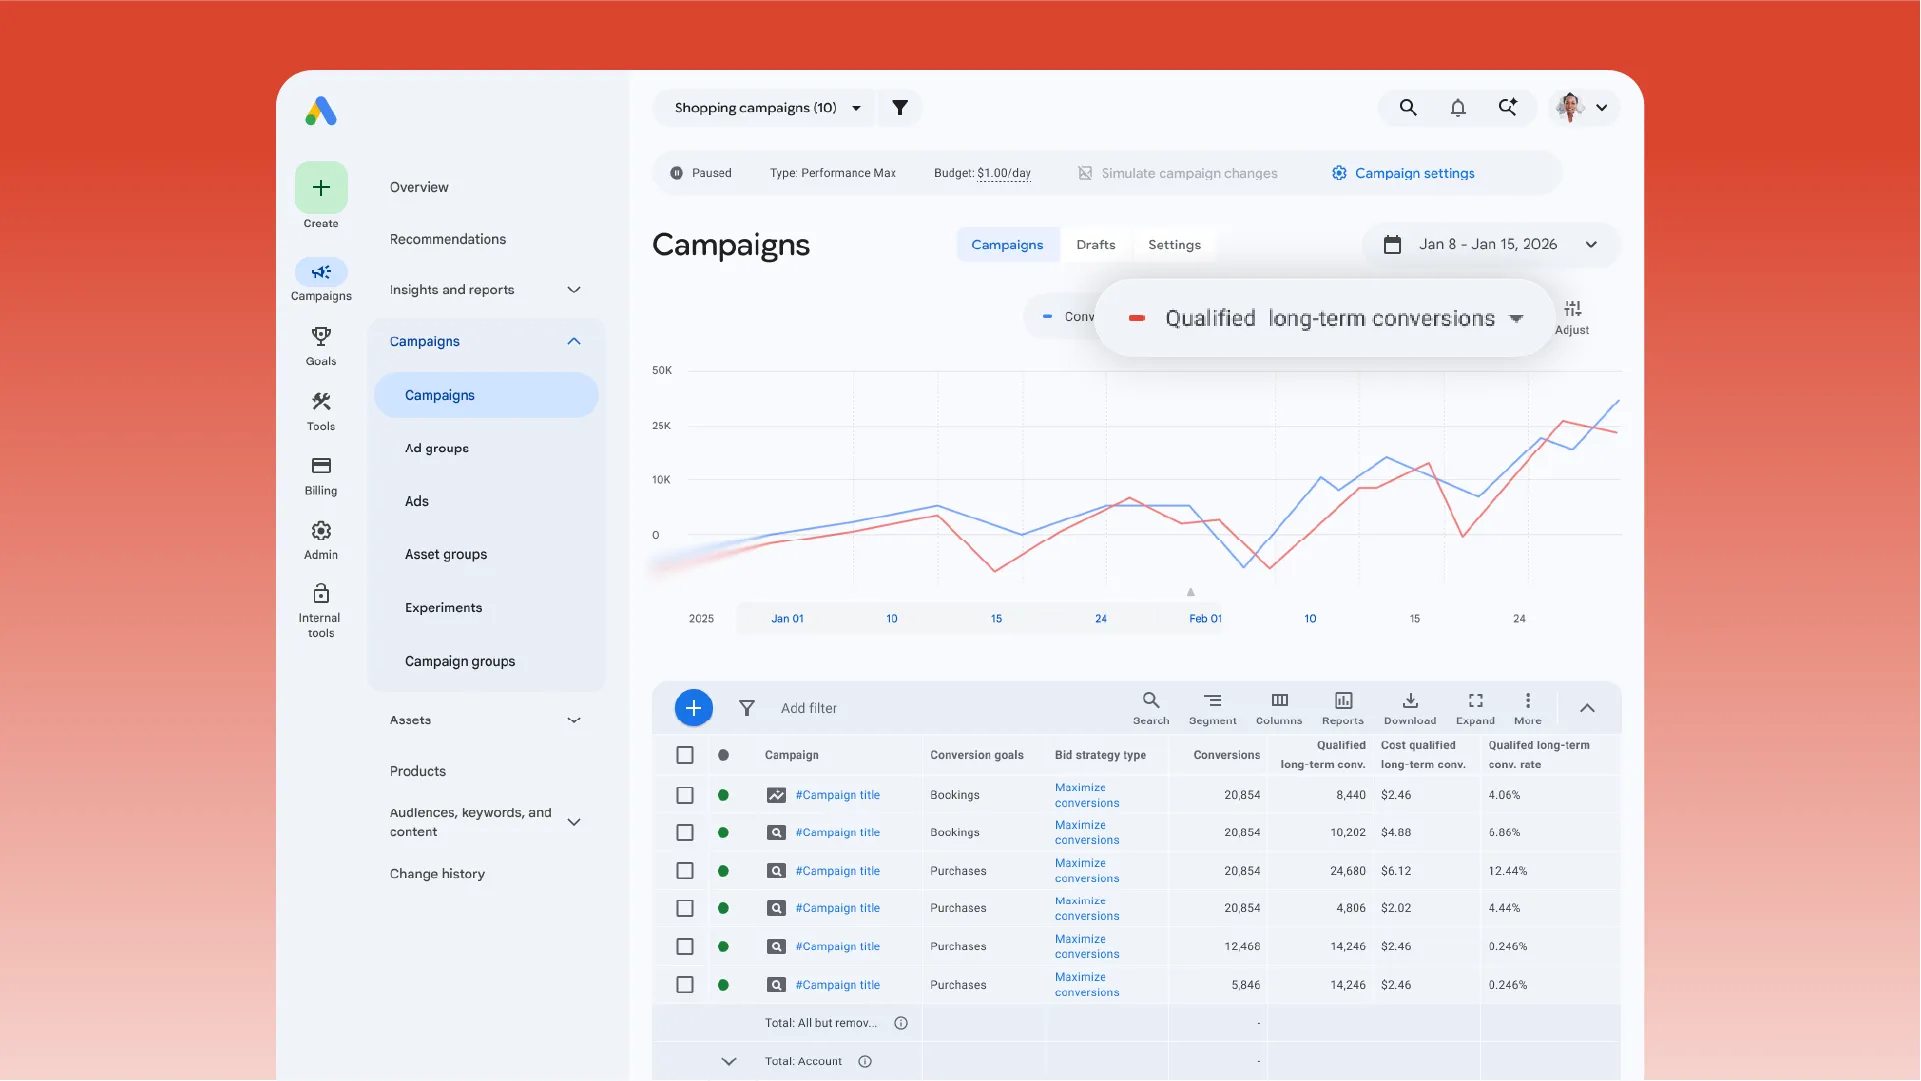Viewport: 1921px width, 1081px height.
Task: Open the Reports tool
Action: point(1343,708)
